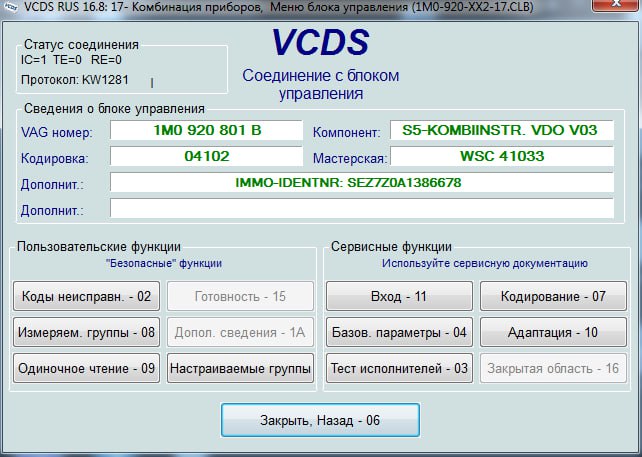Open Одиночное чтение - 09
Viewport: 642px width, 457px height.
point(86,368)
